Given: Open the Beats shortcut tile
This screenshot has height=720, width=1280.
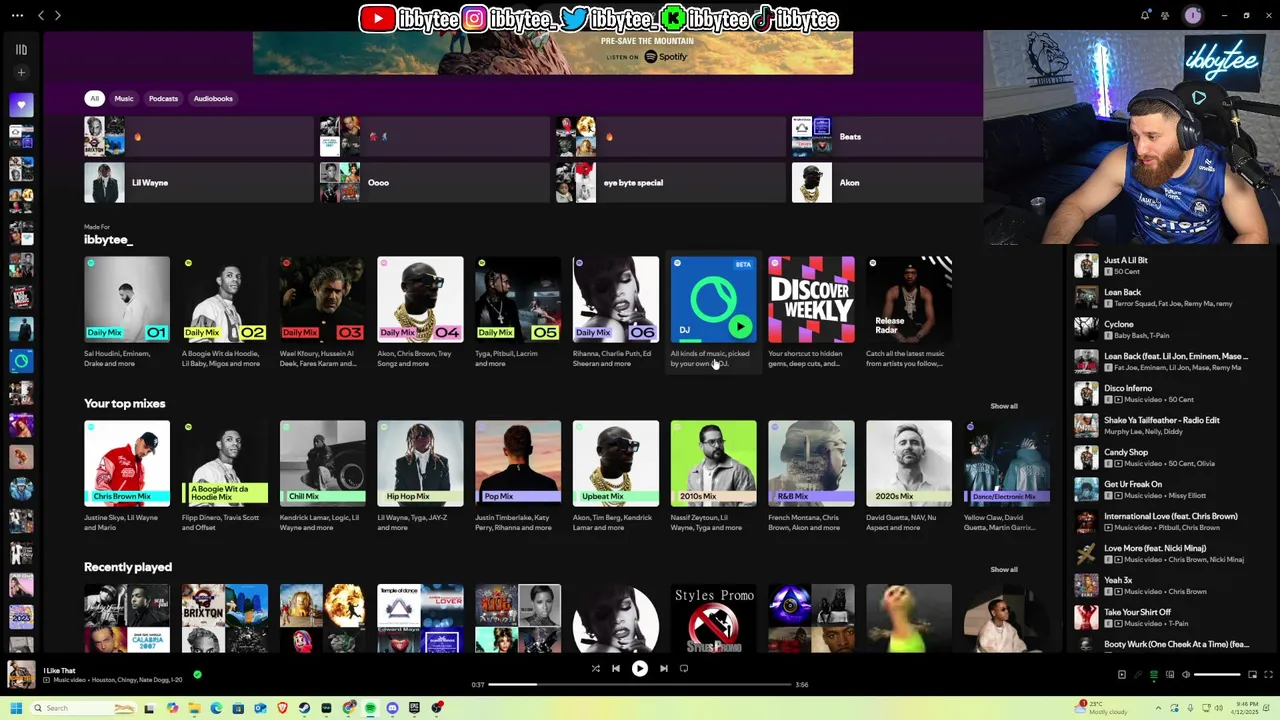Looking at the screenshot, I should [887, 137].
